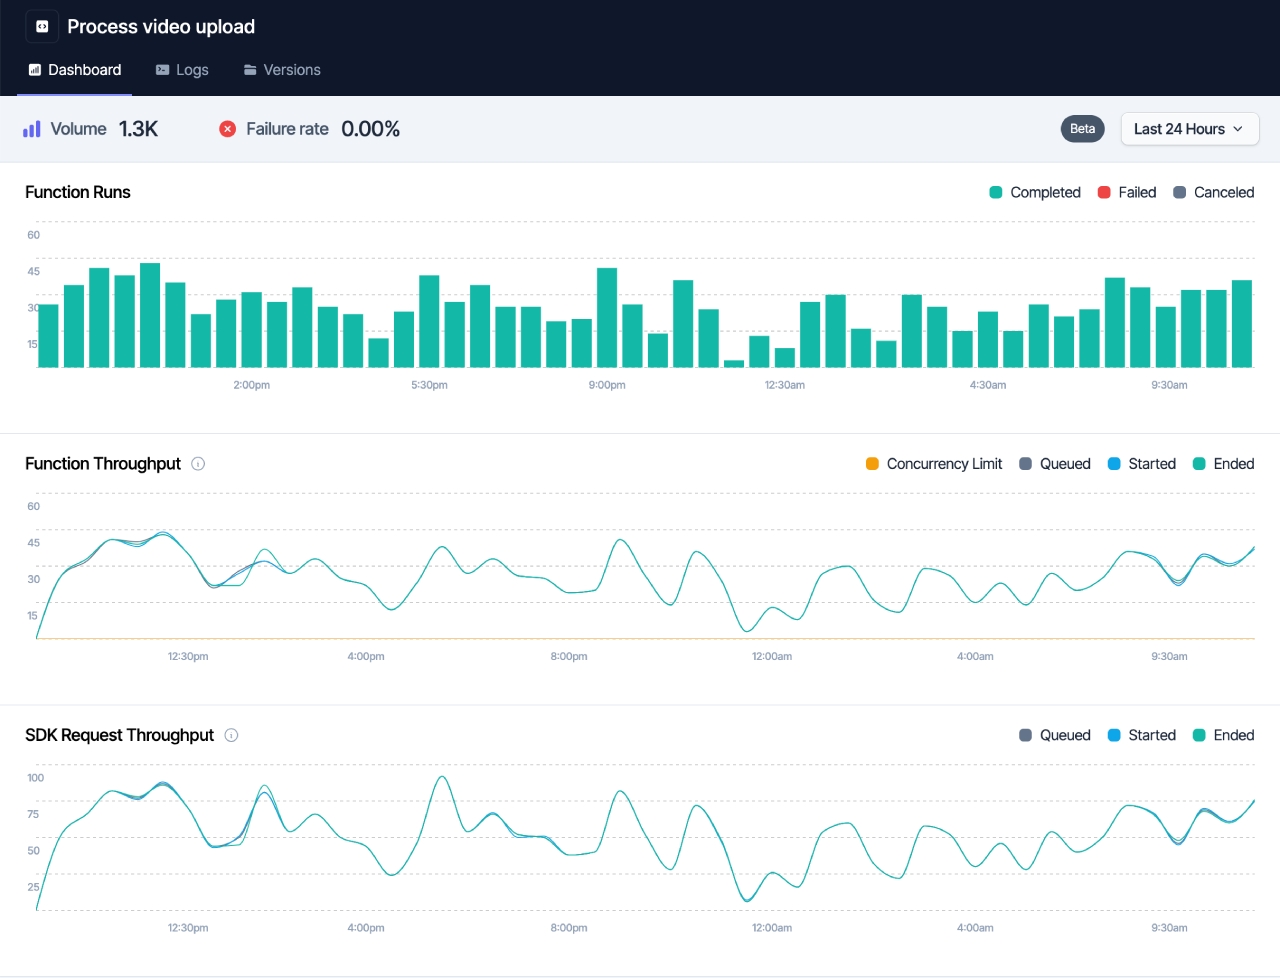
Task: Click the folder icon in Versions tab
Action: pyautogui.click(x=250, y=70)
